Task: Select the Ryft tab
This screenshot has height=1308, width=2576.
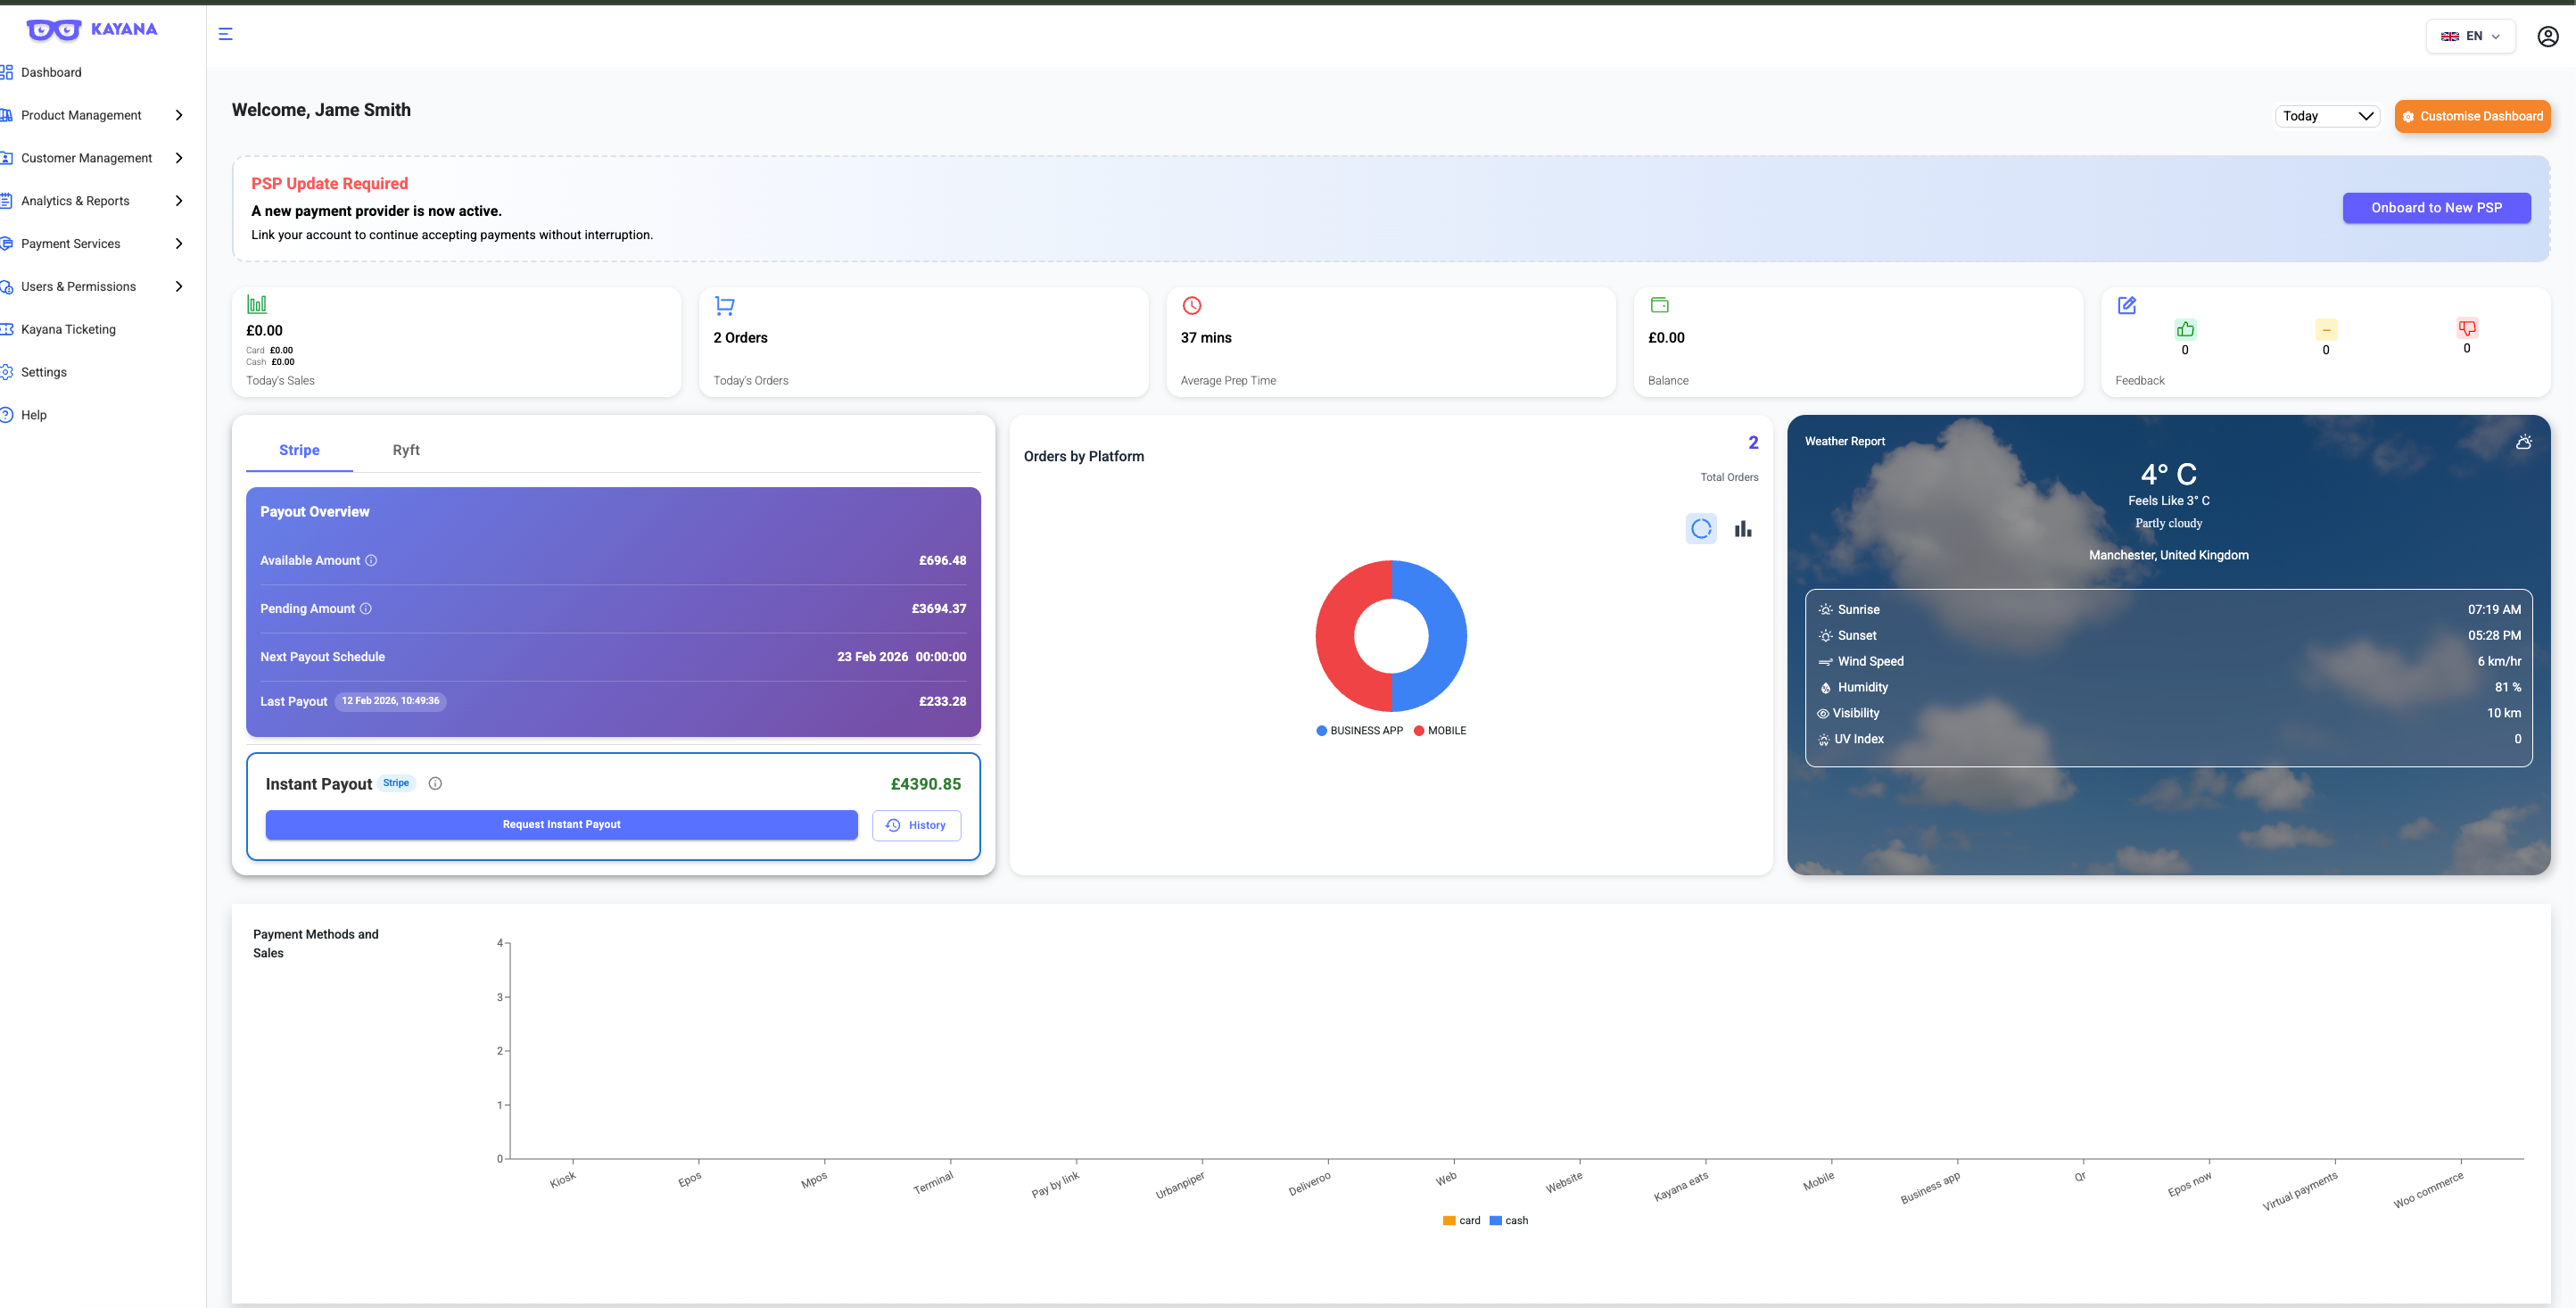Action: click(406, 450)
